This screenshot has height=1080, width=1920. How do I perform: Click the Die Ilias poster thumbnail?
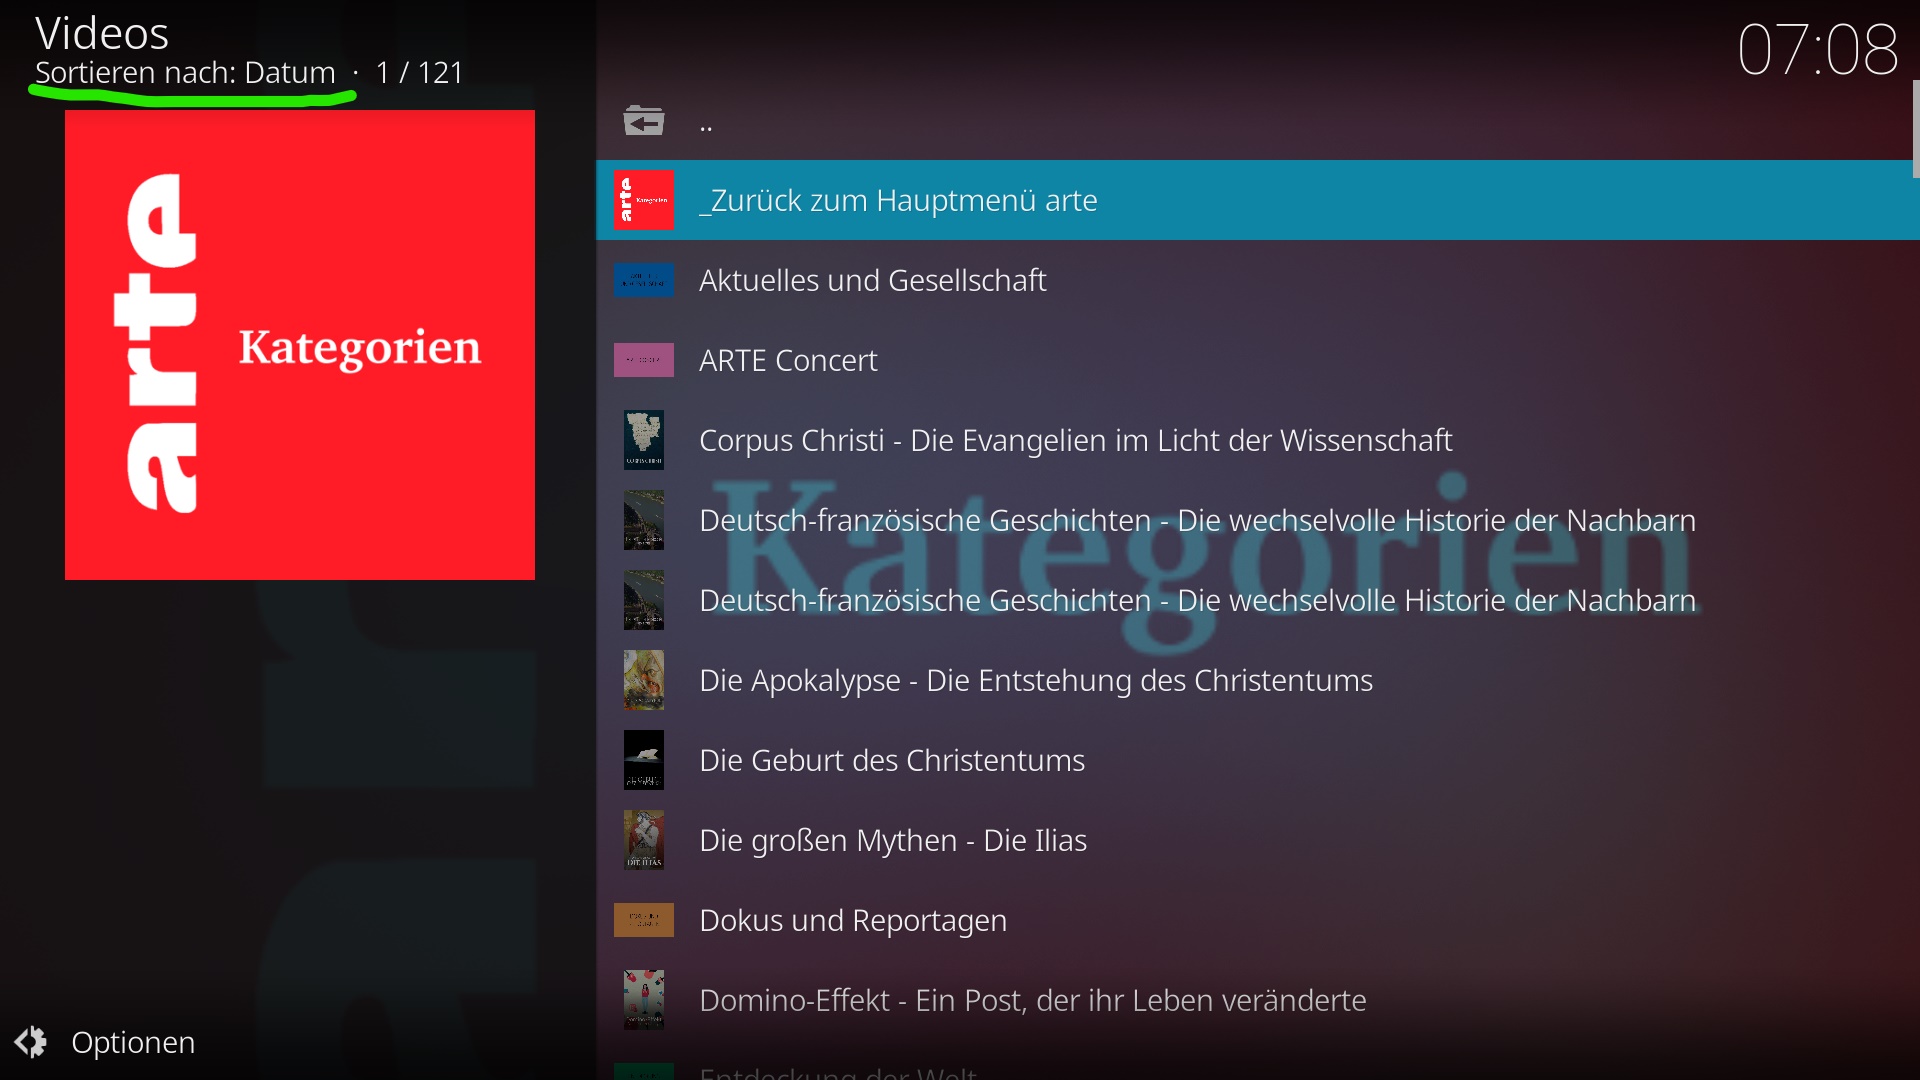click(643, 840)
